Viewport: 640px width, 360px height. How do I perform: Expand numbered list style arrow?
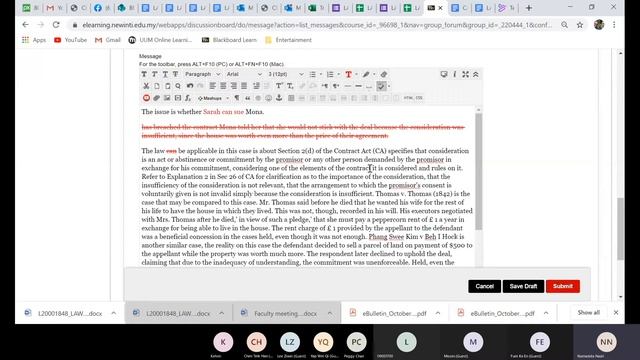(338, 74)
